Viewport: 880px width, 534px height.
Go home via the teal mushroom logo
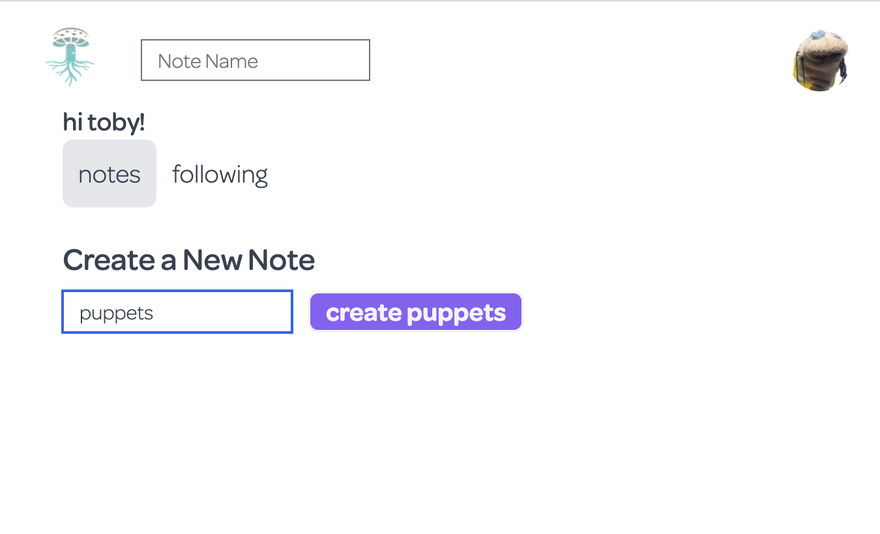click(x=70, y=56)
